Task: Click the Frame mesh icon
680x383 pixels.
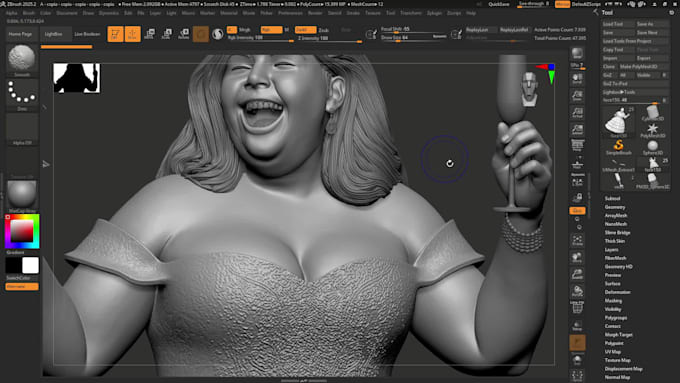Action: pyautogui.click(x=577, y=240)
